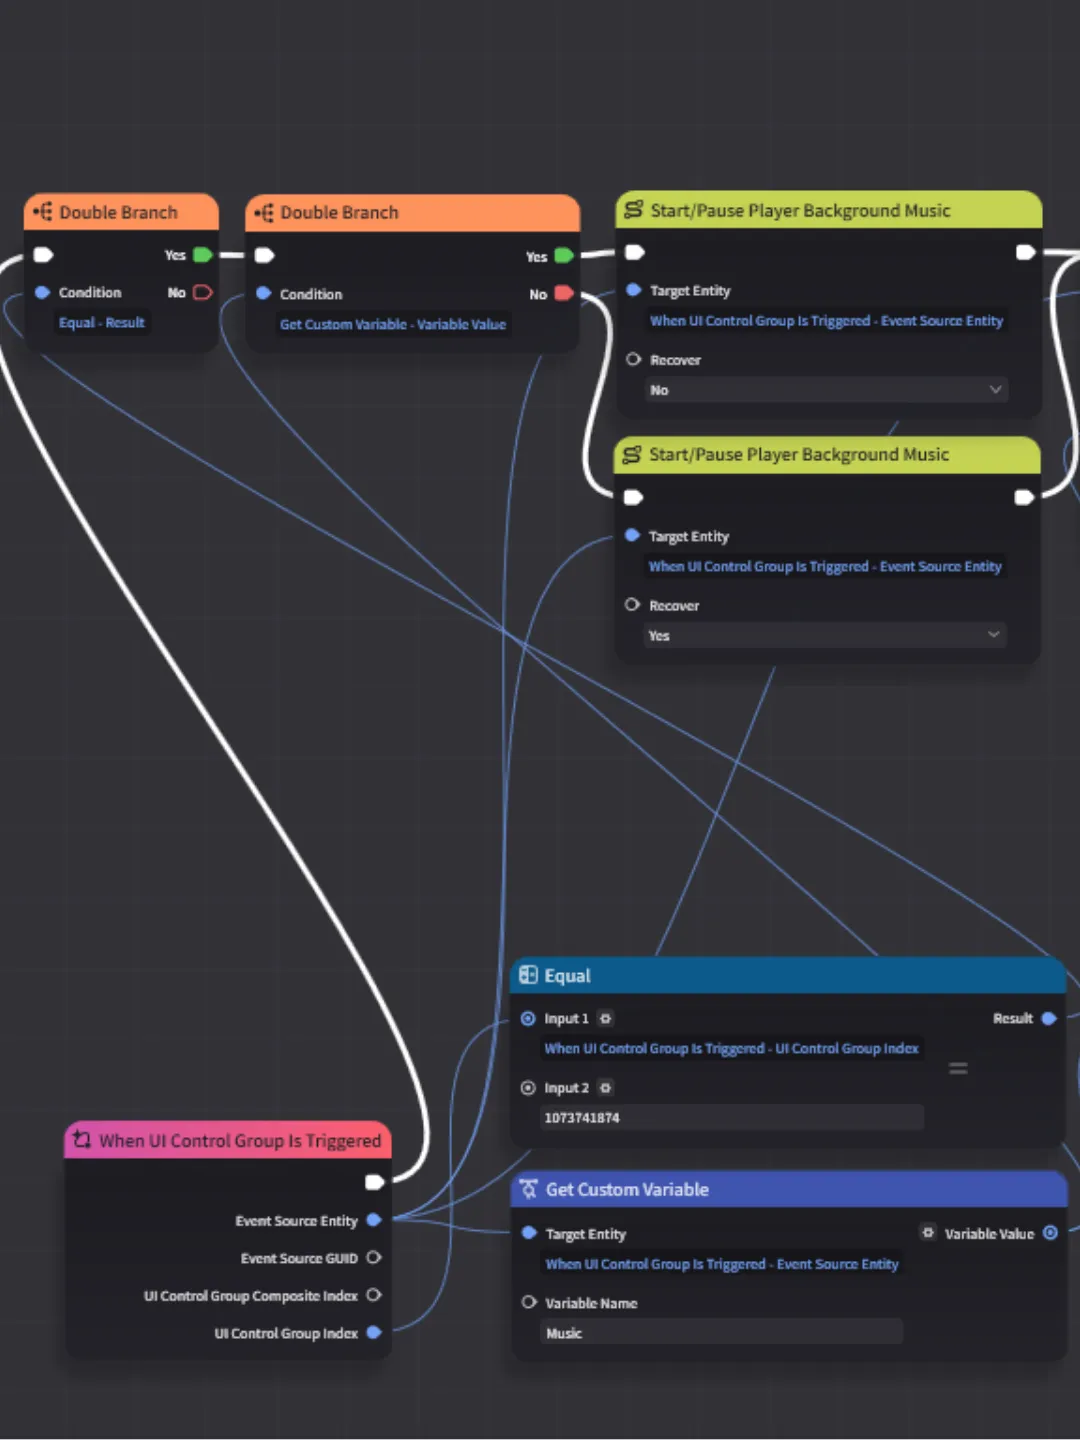This screenshot has width=1080, height=1440.
Task: Select the Equal node title bar
Action: 788,976
